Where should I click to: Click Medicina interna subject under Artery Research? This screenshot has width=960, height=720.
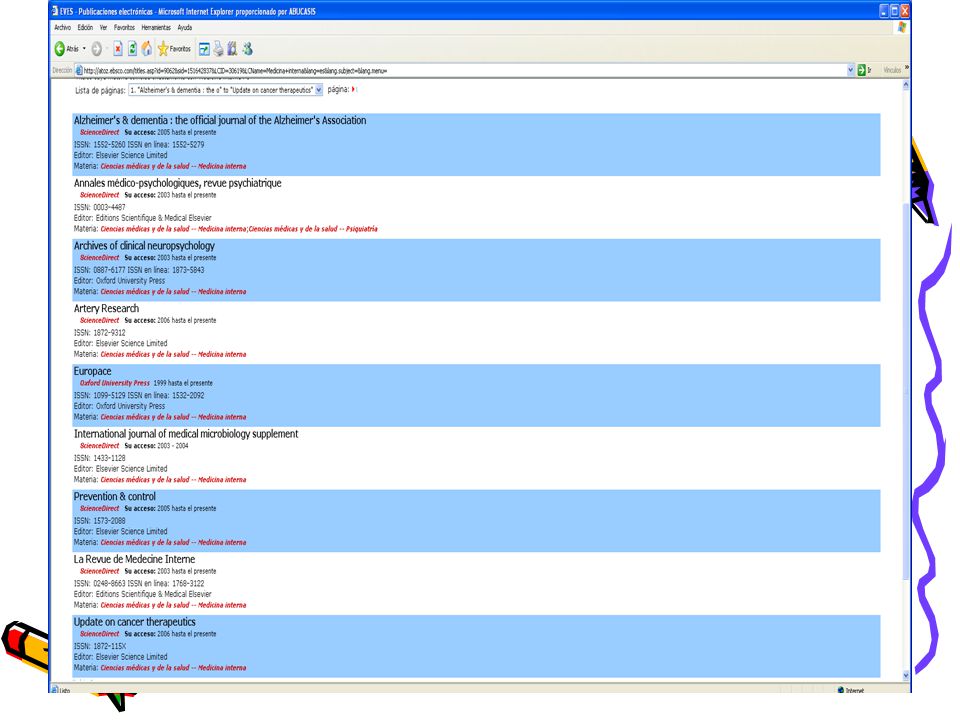[x=173, y=354]
